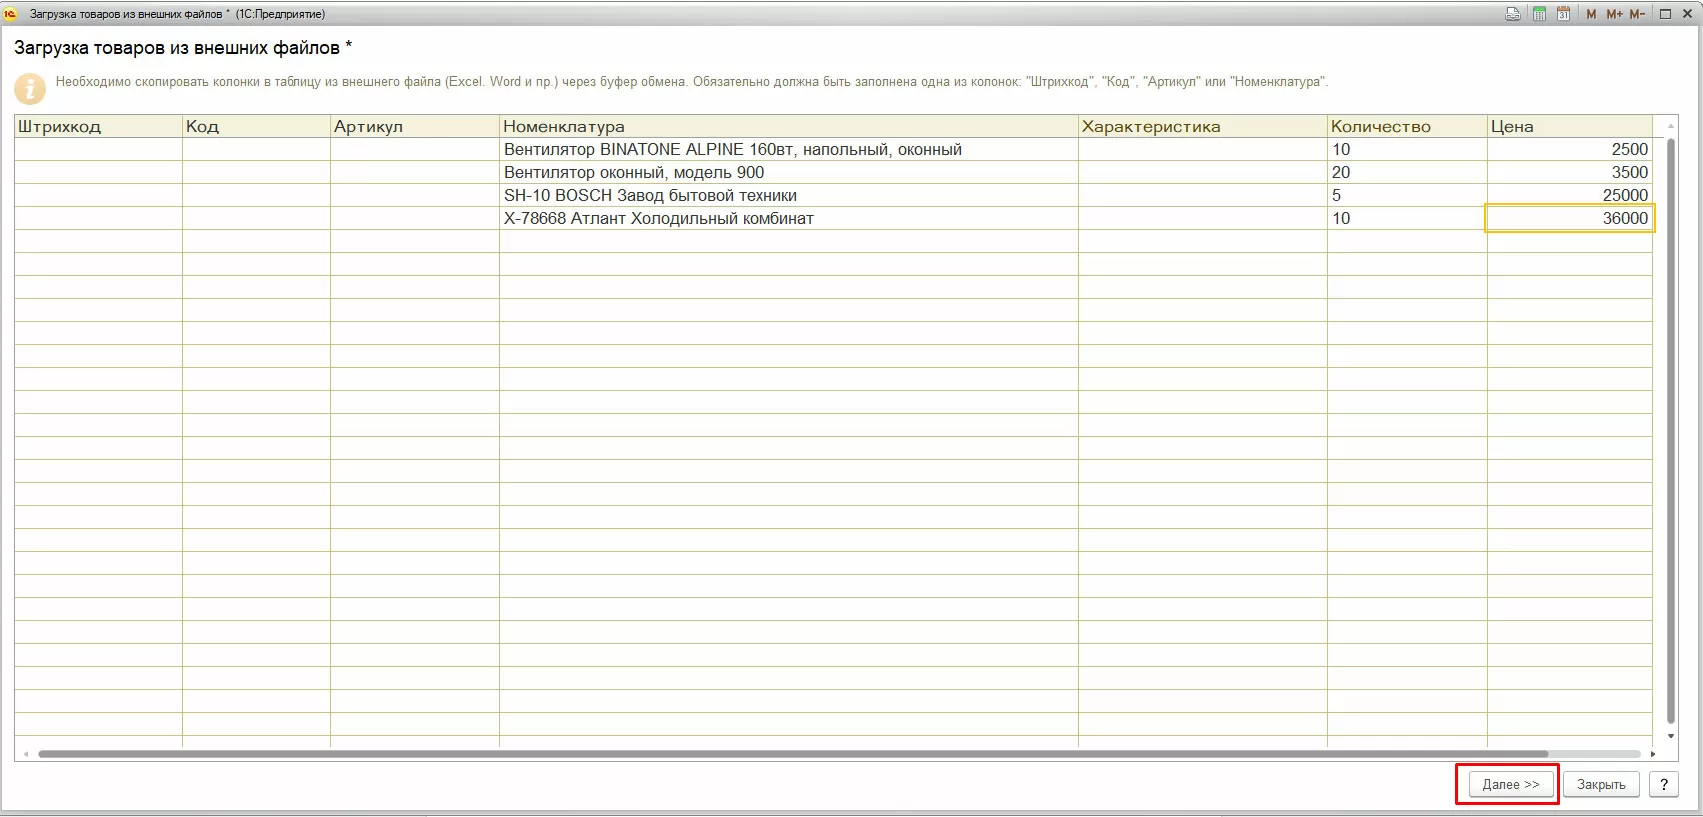Screen dimensions: 1703x817
Task: Select the Код column header
Action: tap(256, 126)
